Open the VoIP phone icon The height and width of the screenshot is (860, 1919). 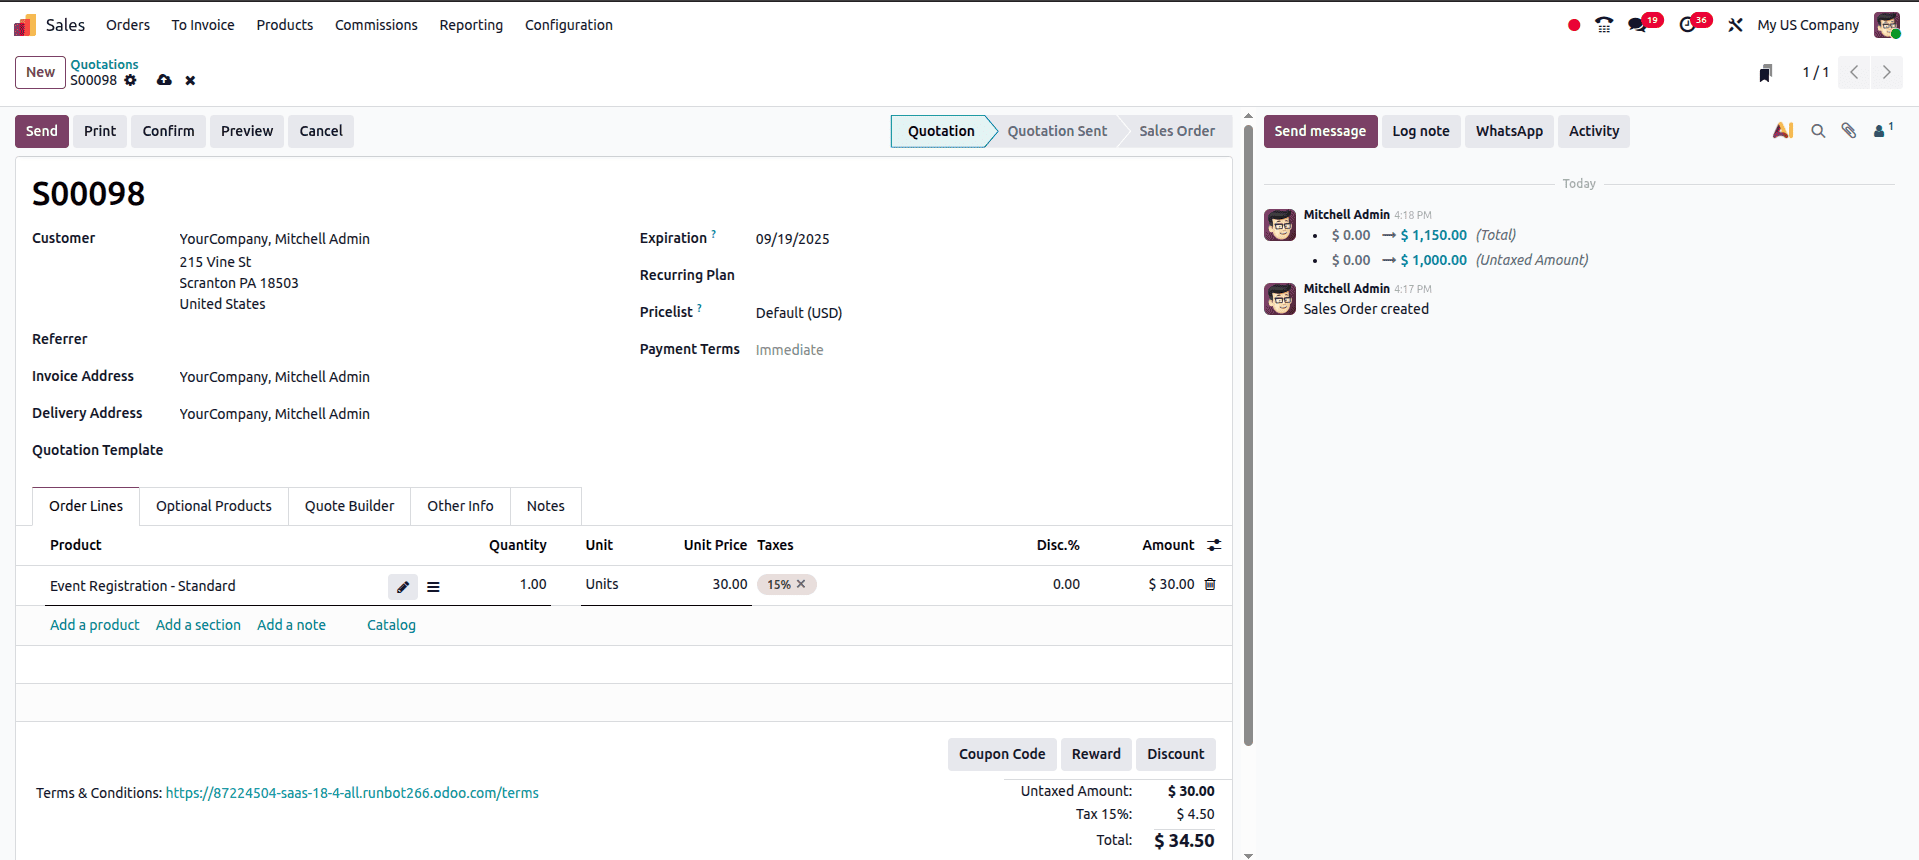tap(1604, 25)
